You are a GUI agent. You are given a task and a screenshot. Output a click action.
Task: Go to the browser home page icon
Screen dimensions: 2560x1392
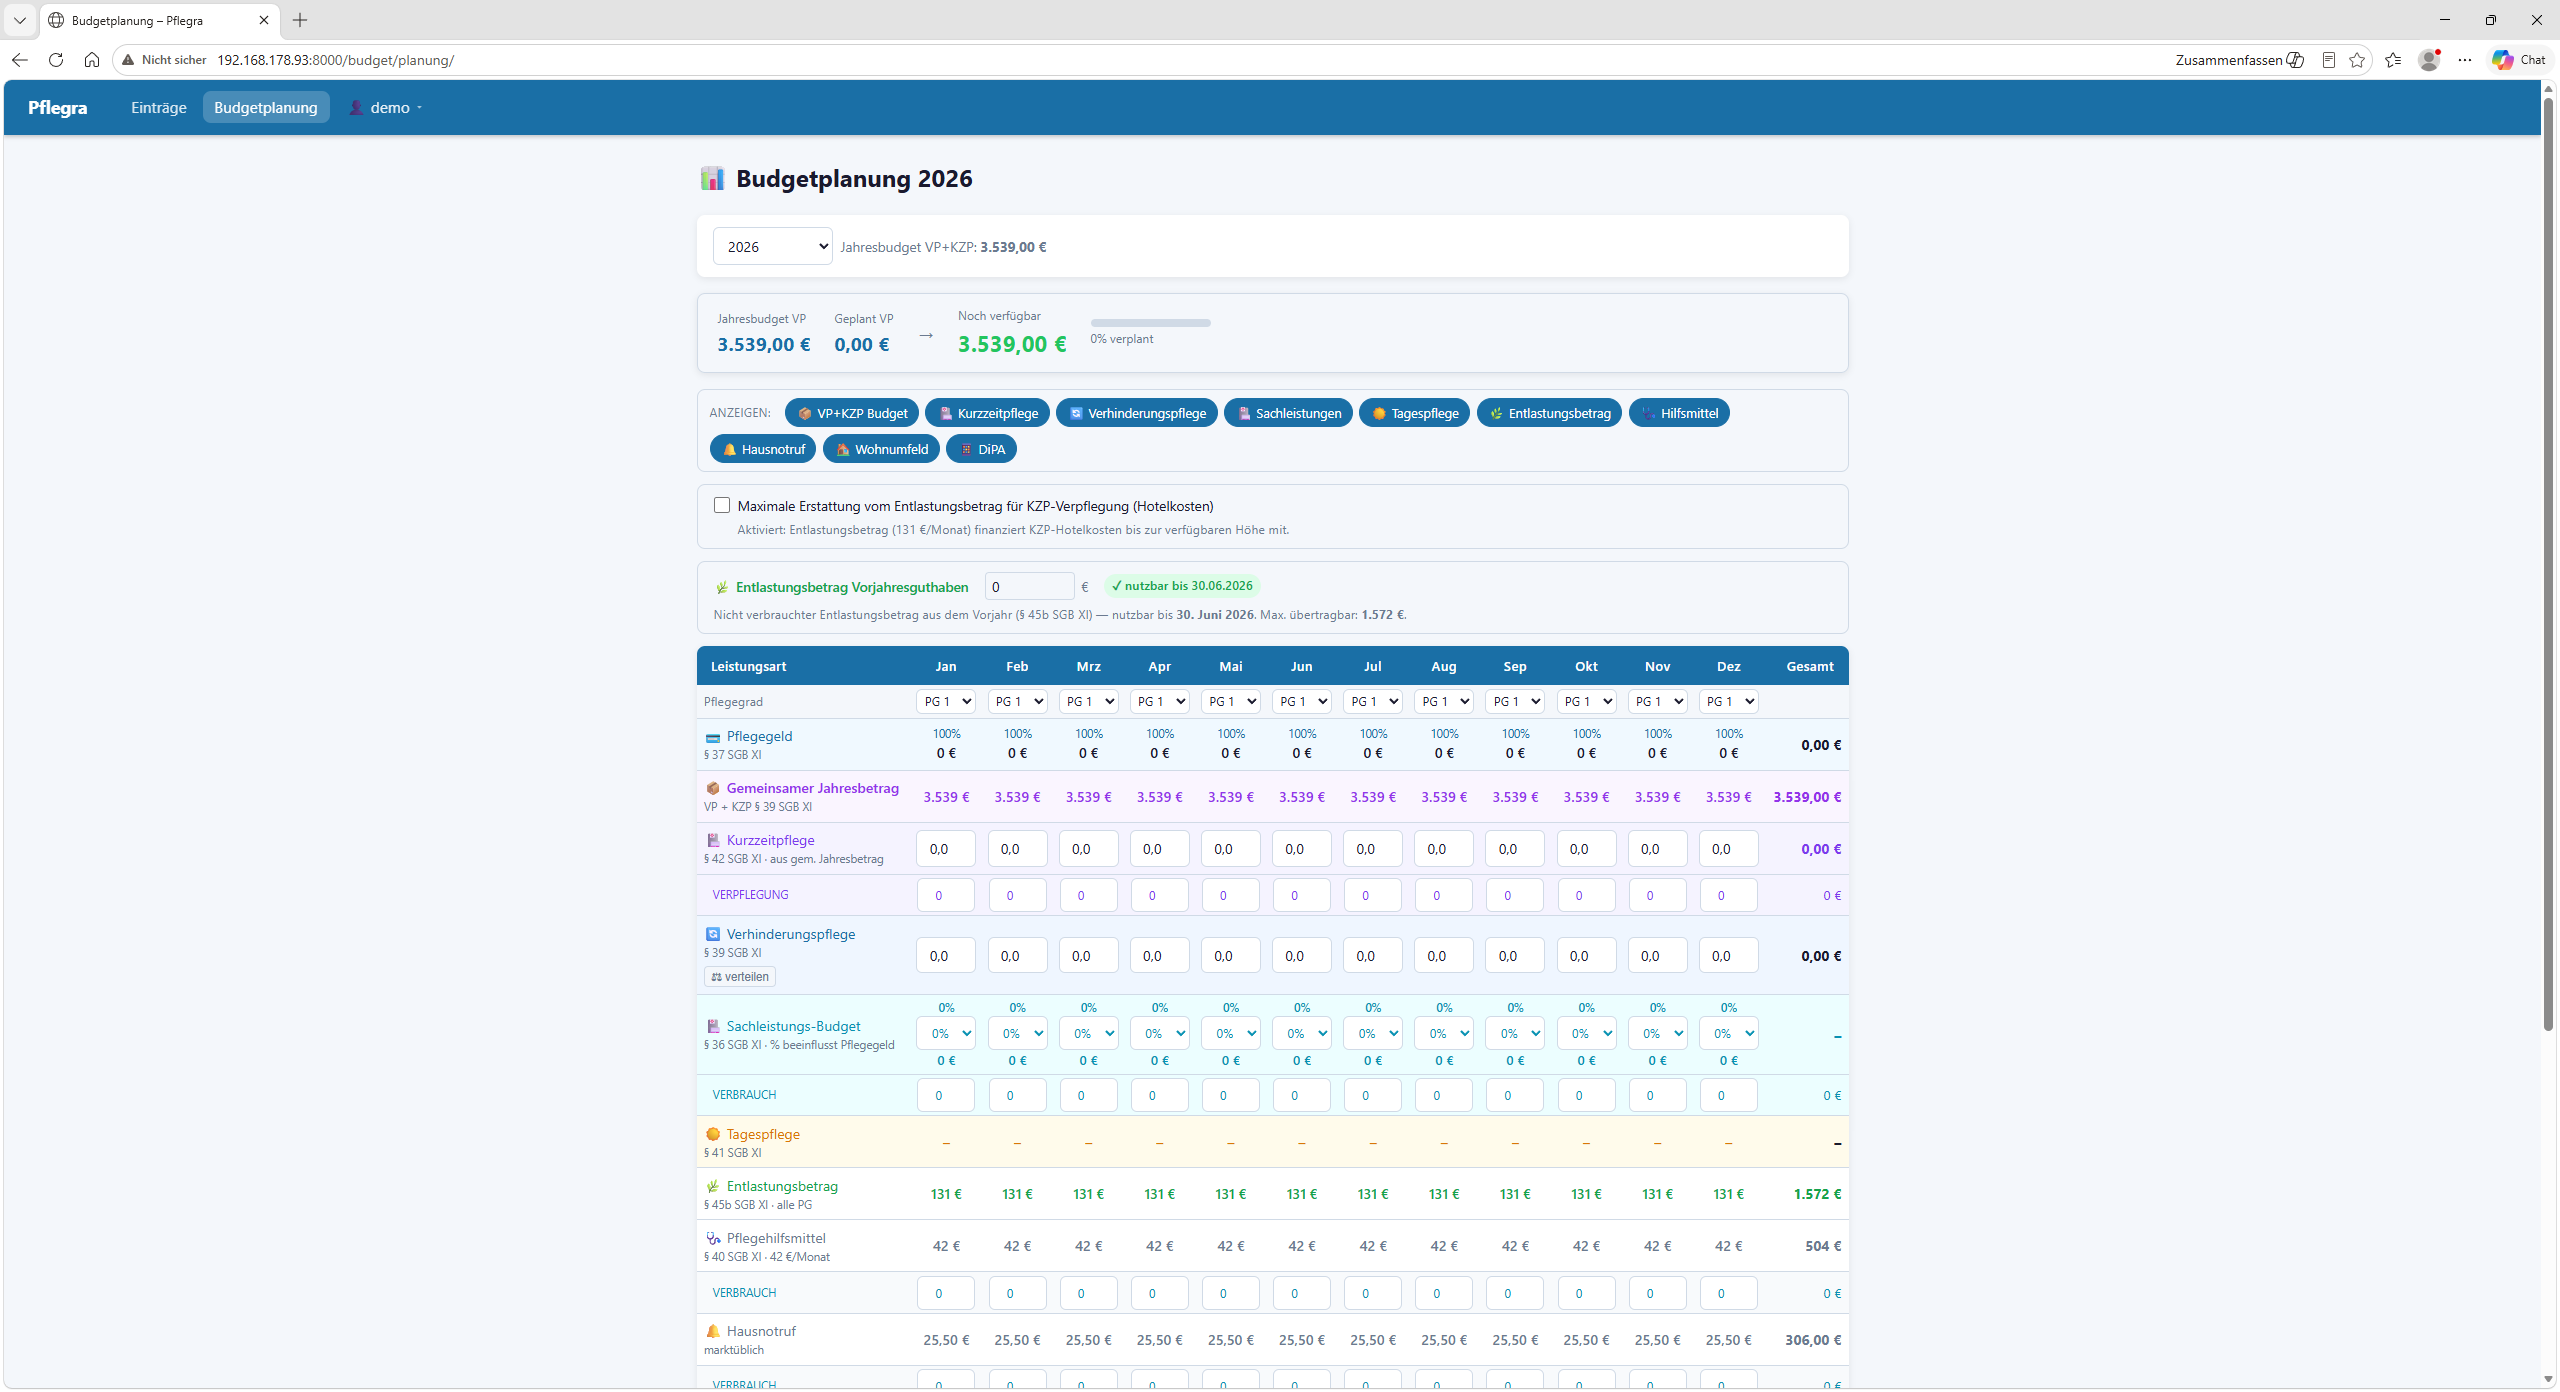pyautogui.click(x=92, y=60)
